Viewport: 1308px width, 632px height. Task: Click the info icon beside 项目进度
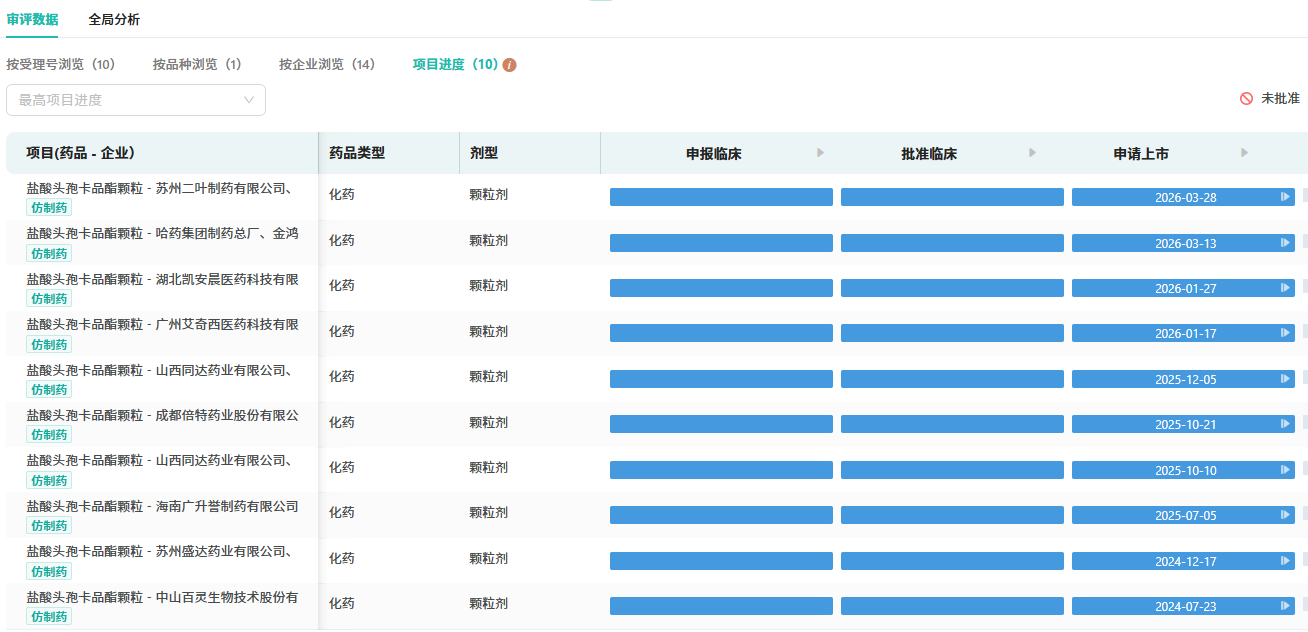coord(510,65)
